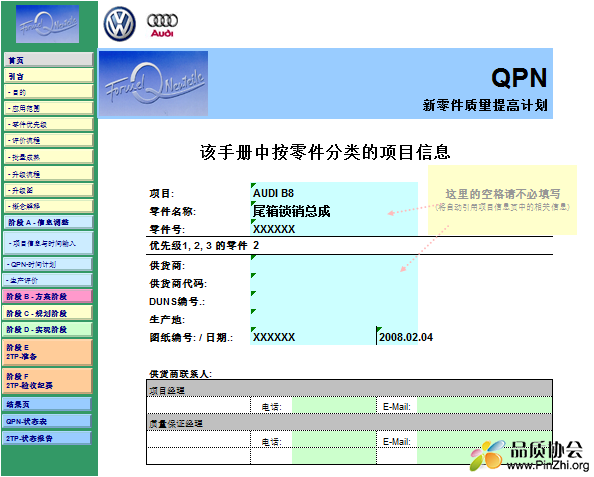Open 阶段 F 2TP-验收纪要
Viewport: 594px width, 477px height.
click(x=47, y=381)
